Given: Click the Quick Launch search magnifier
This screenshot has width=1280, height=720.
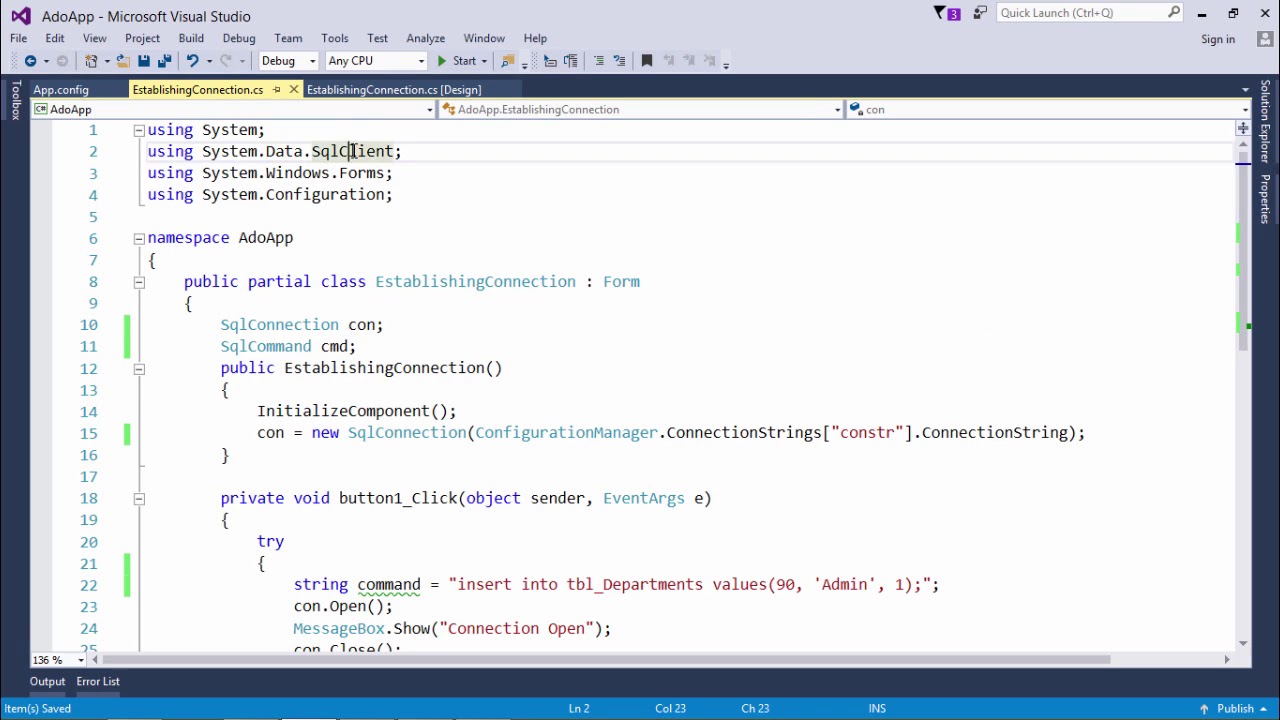Looking at the screenshot, I should coord(1174,13).
